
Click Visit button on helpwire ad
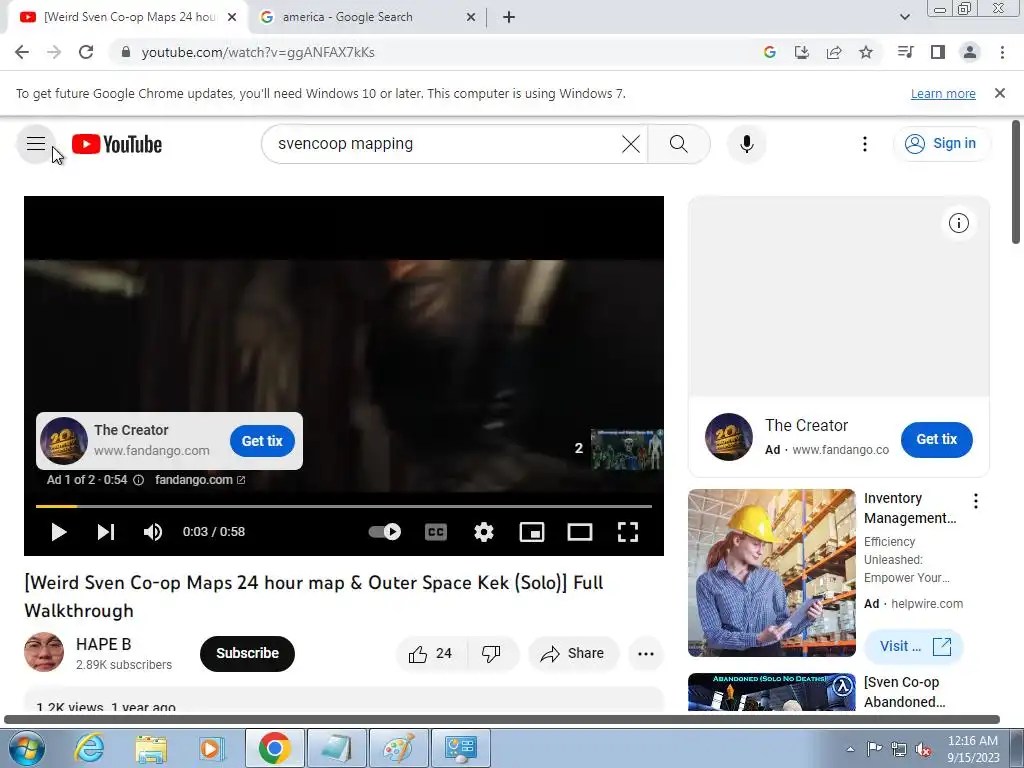[914, 647]
